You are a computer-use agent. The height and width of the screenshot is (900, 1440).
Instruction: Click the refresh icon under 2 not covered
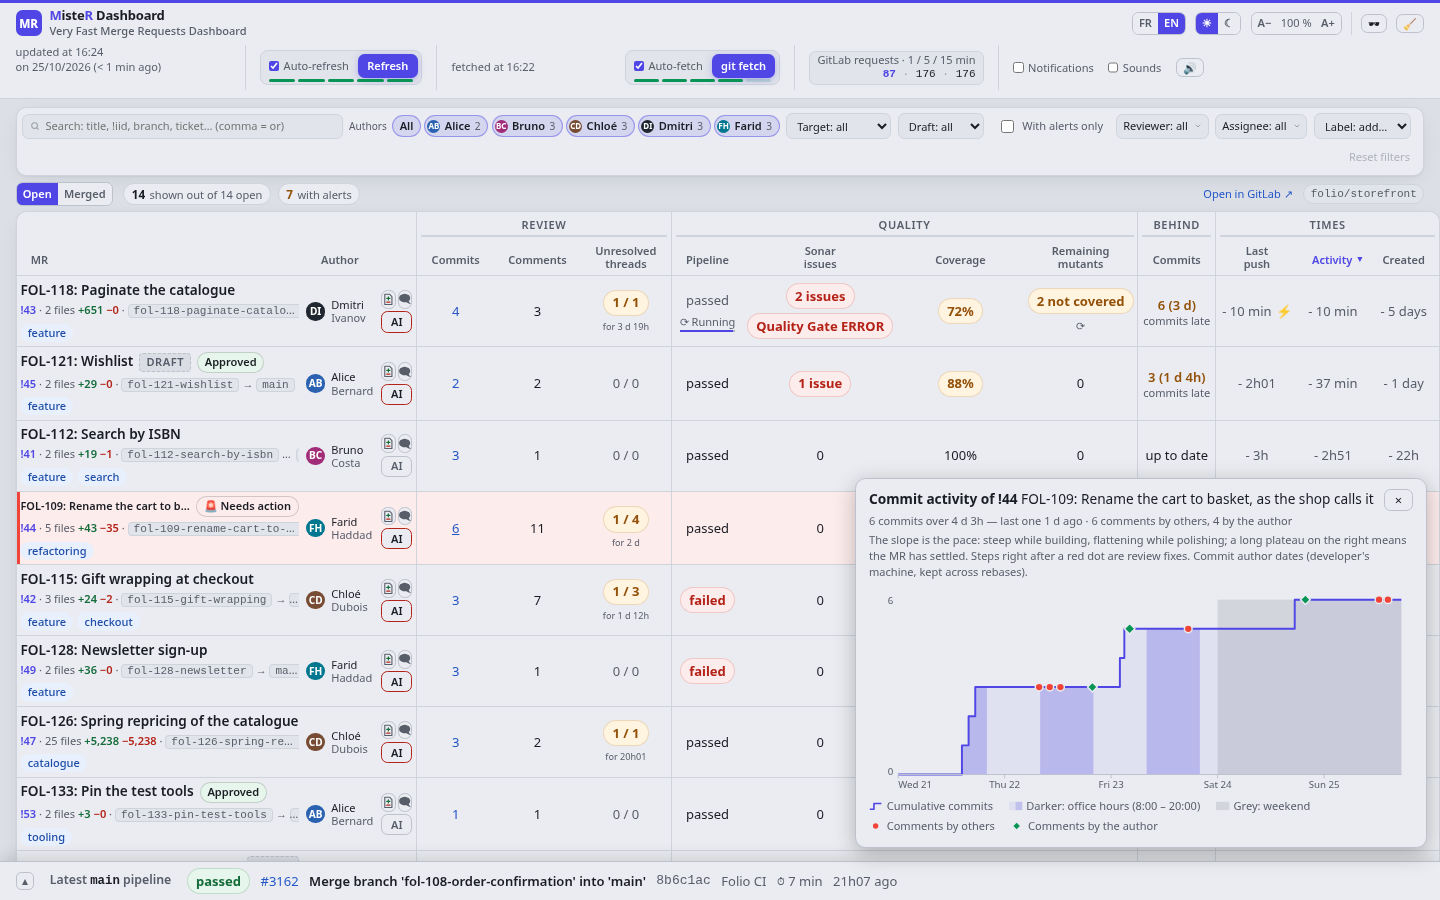coord(1080,326)
